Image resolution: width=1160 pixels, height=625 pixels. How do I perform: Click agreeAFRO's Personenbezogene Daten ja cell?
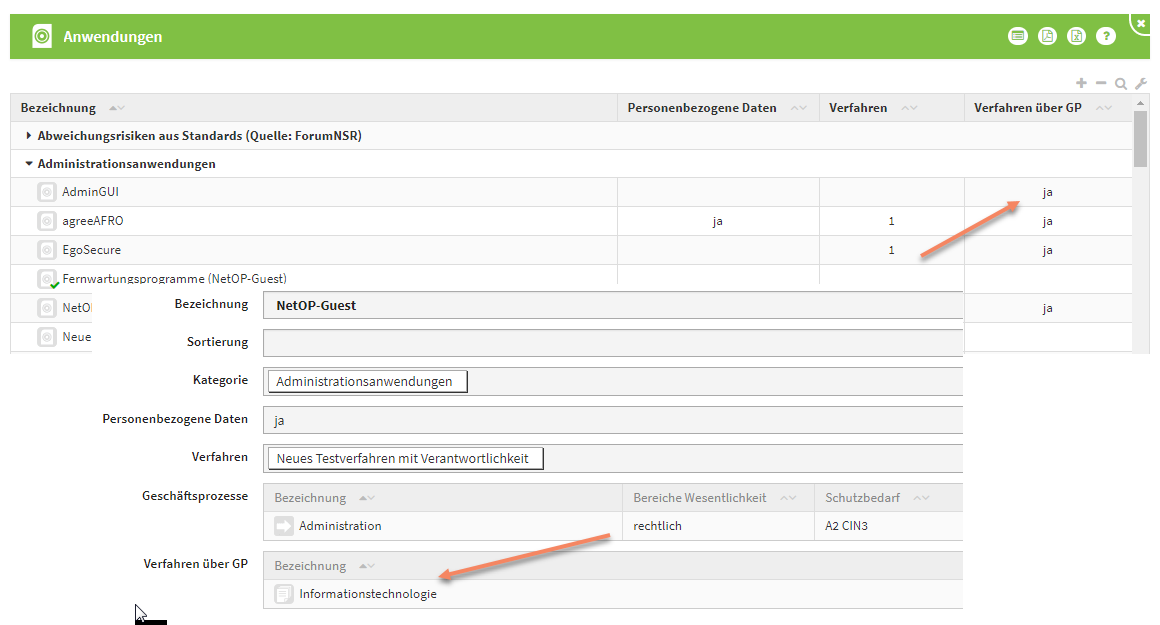coord(718,221)
